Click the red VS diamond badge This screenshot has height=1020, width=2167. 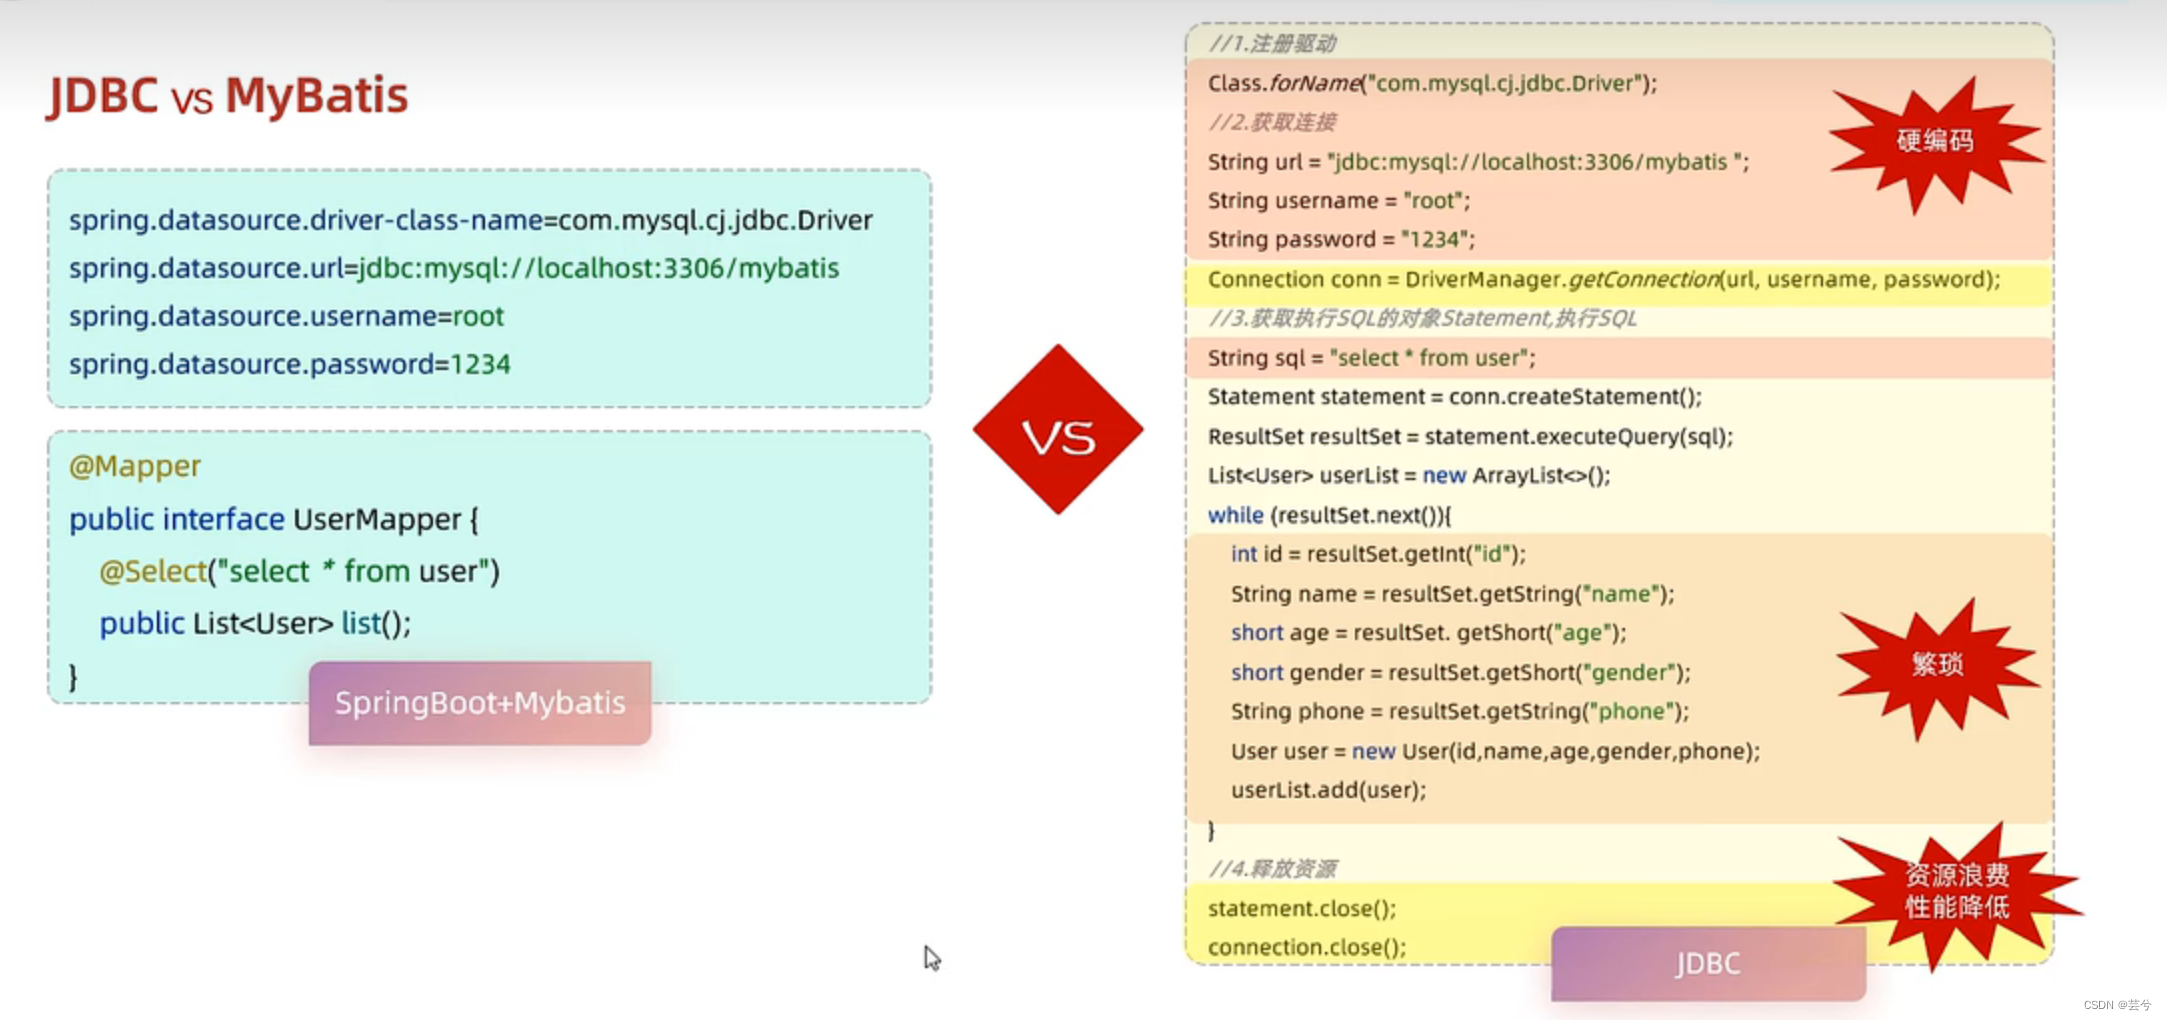(1058, 430)
